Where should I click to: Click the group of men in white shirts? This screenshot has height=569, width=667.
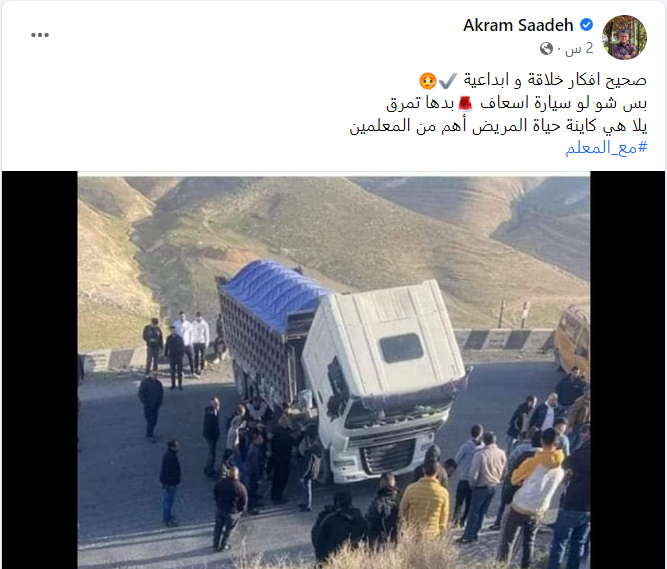(191, 342)
